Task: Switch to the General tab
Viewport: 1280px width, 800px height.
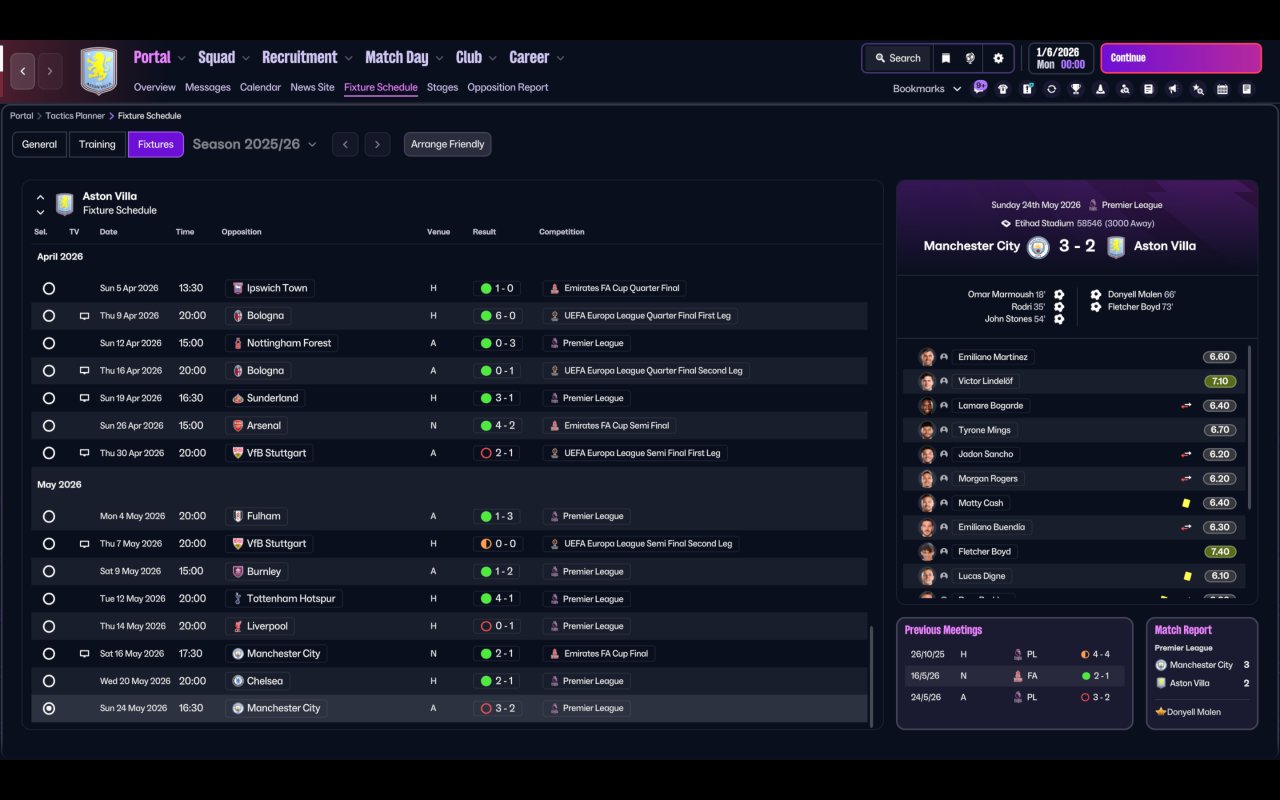Action: 40,145
